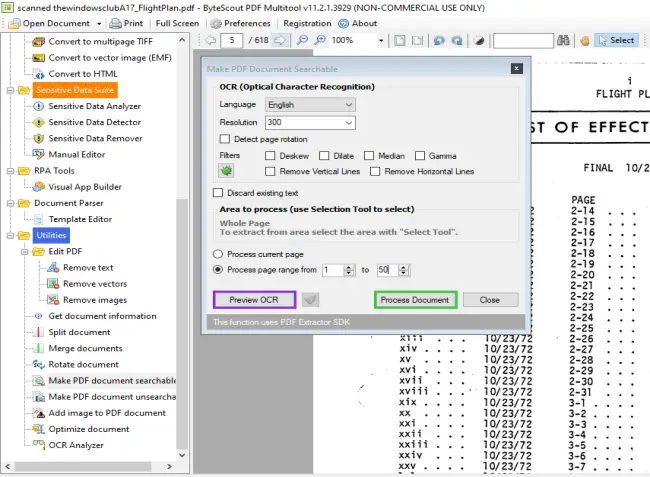This screenshot has height=477, width=650.
Task: Enable the Dilate filter checkbox
Action: point(324,156)
